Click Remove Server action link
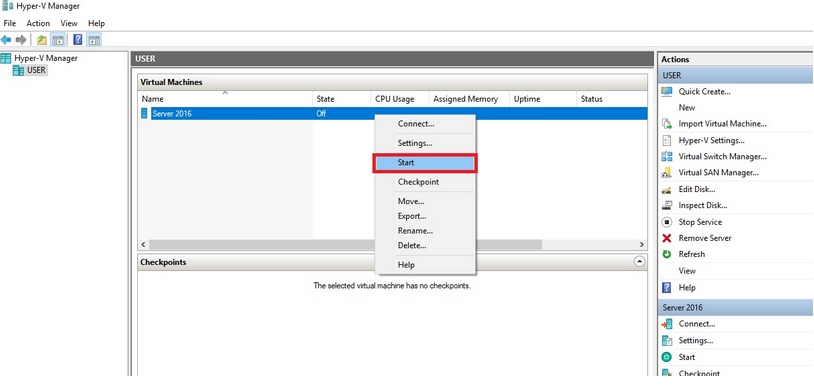 pos(704,238)
